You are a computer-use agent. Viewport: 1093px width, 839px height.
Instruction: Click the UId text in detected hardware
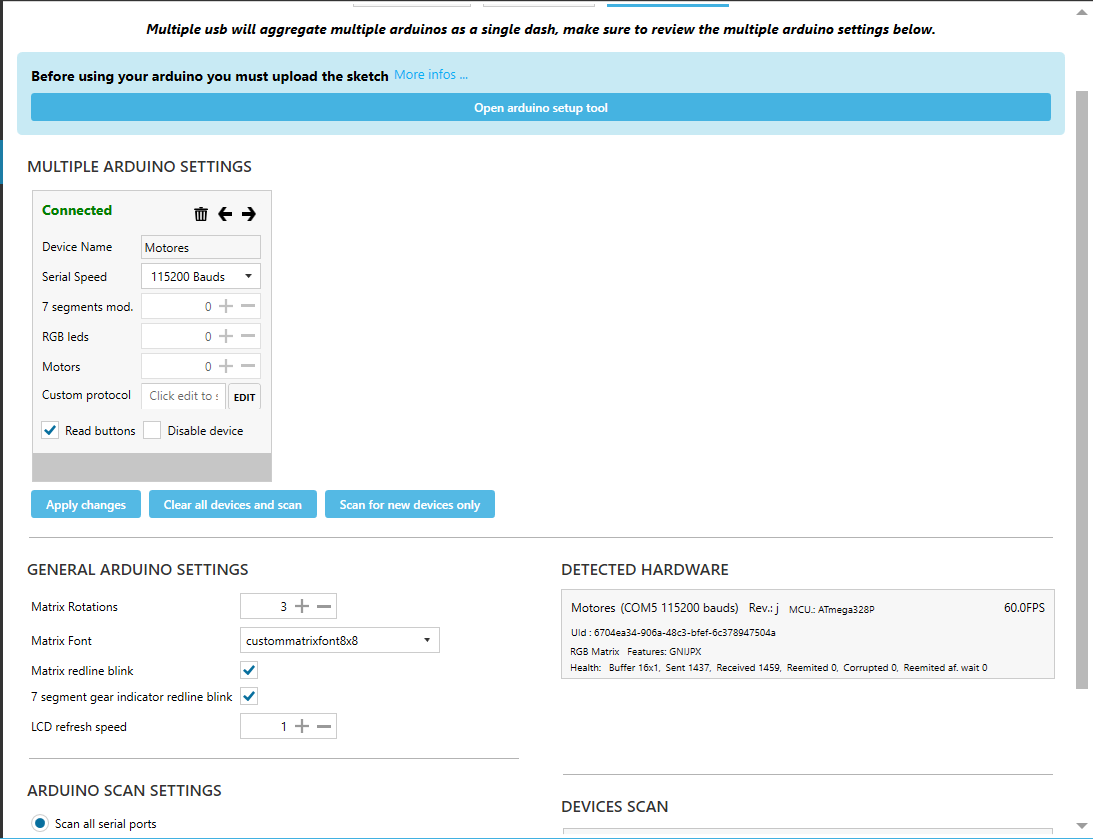click(x=673, y=633)
